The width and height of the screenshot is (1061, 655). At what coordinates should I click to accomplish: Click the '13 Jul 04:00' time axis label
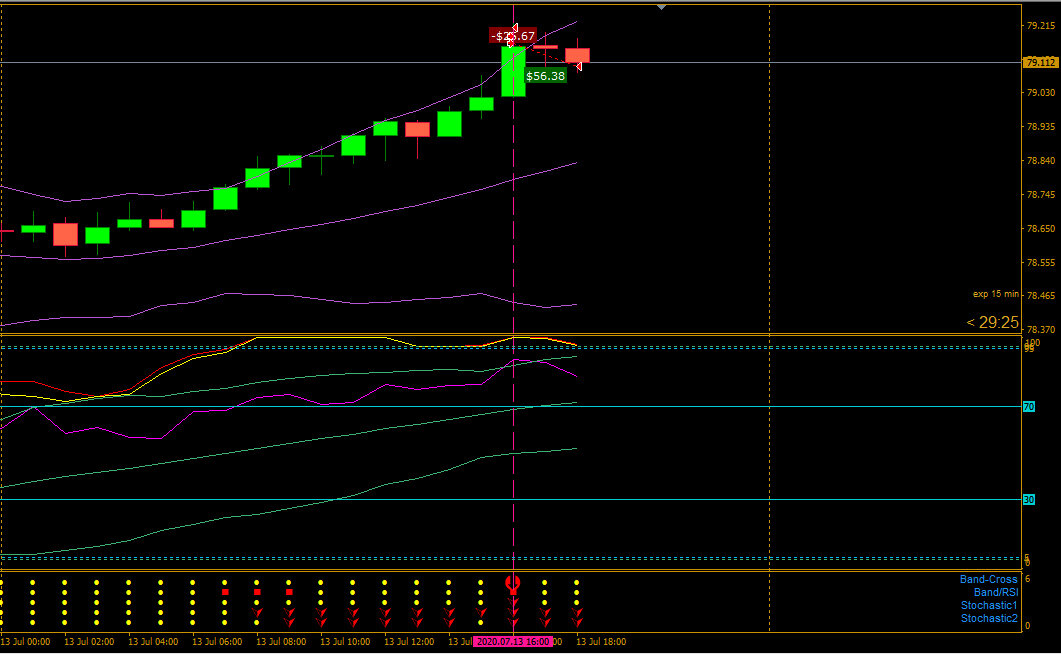tap(153, 641)
